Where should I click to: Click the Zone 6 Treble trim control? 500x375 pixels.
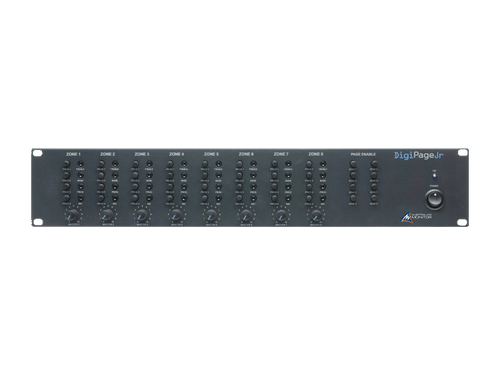point(253,164)
